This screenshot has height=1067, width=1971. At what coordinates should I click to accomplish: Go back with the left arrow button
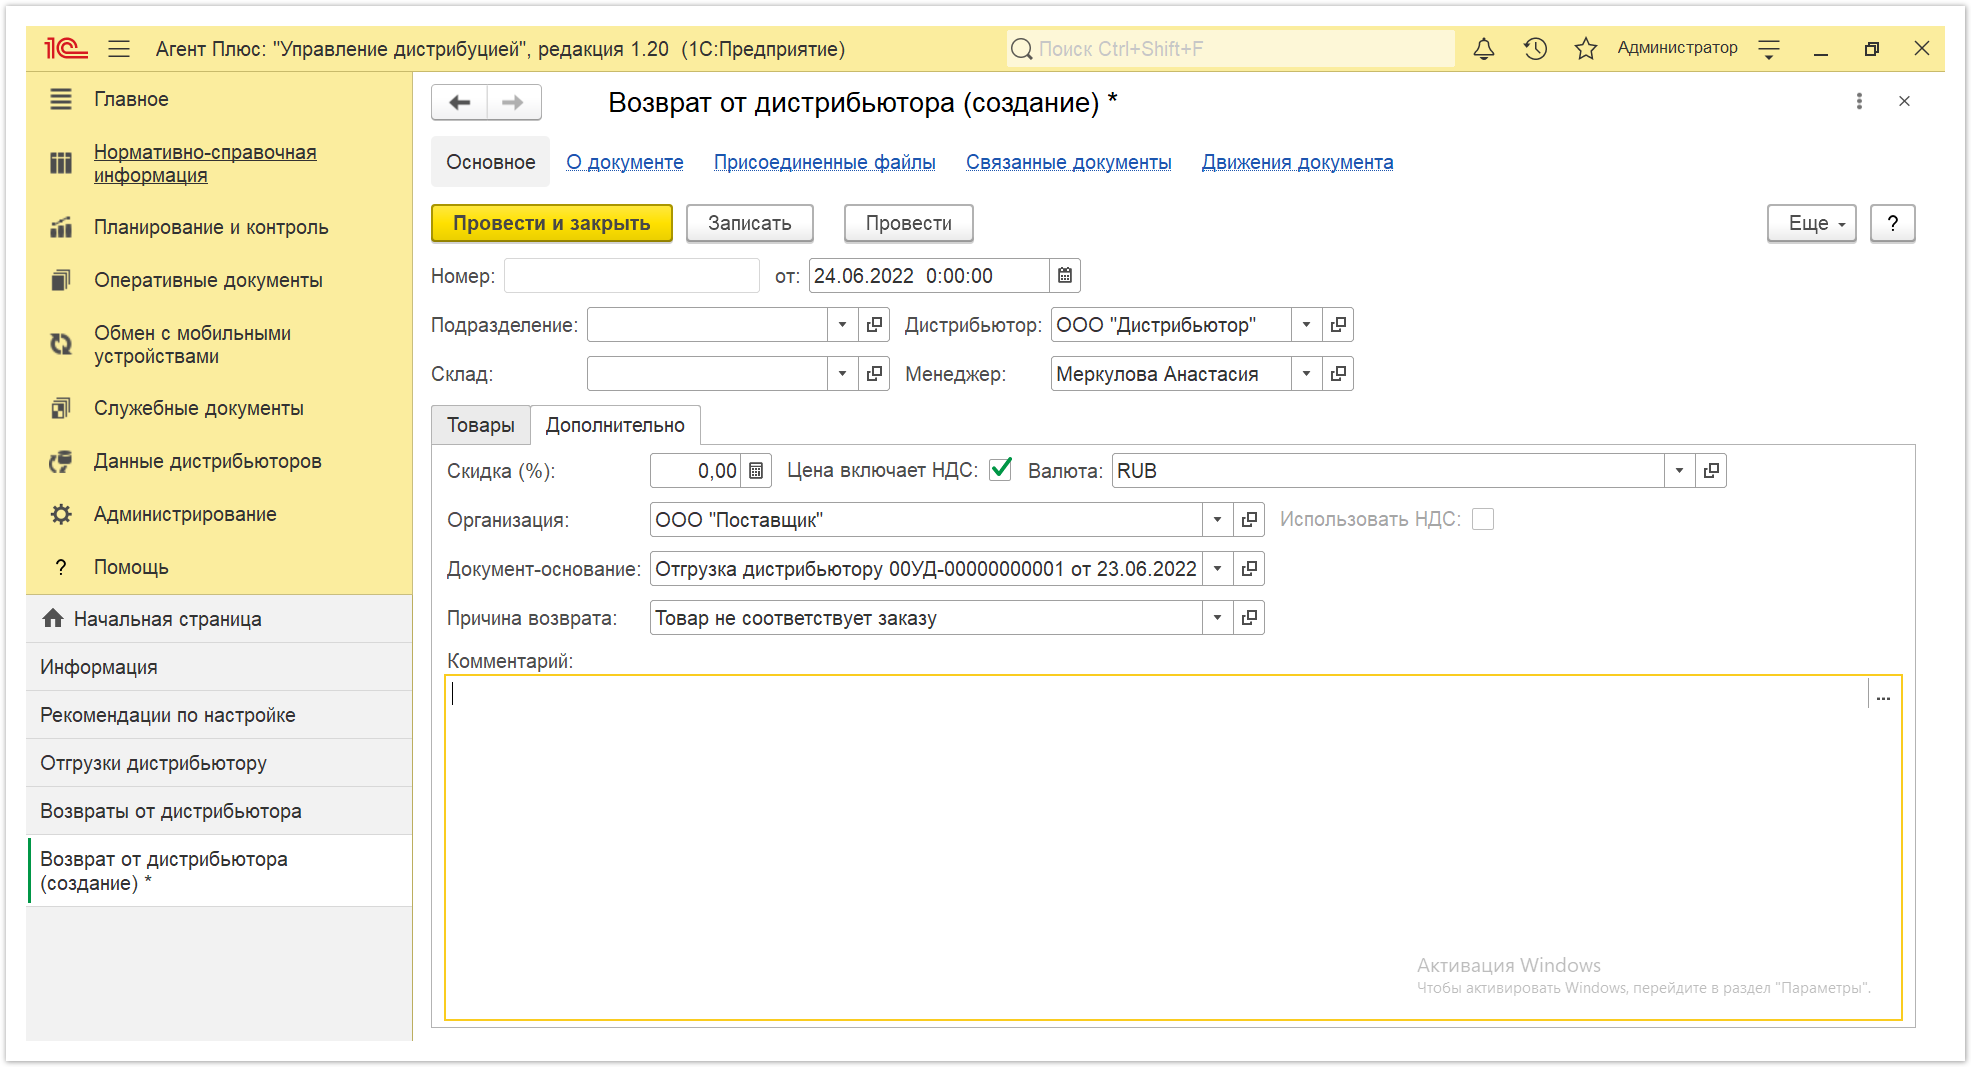pos(460,102)
